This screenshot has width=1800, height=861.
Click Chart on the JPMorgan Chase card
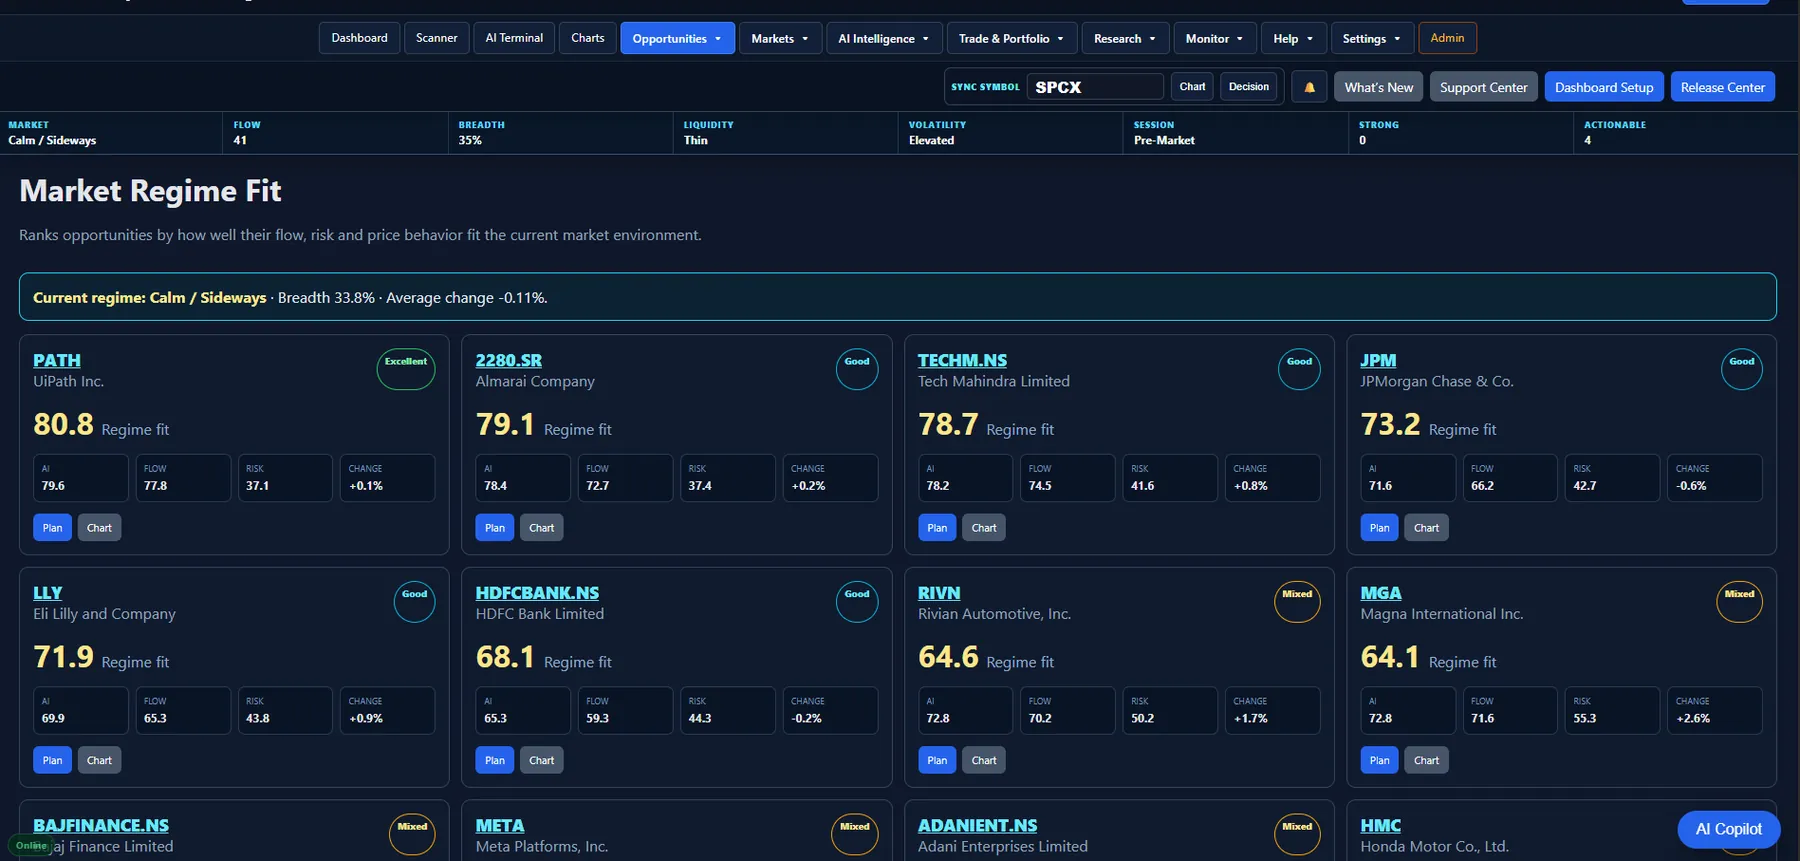click(1426, 528)
